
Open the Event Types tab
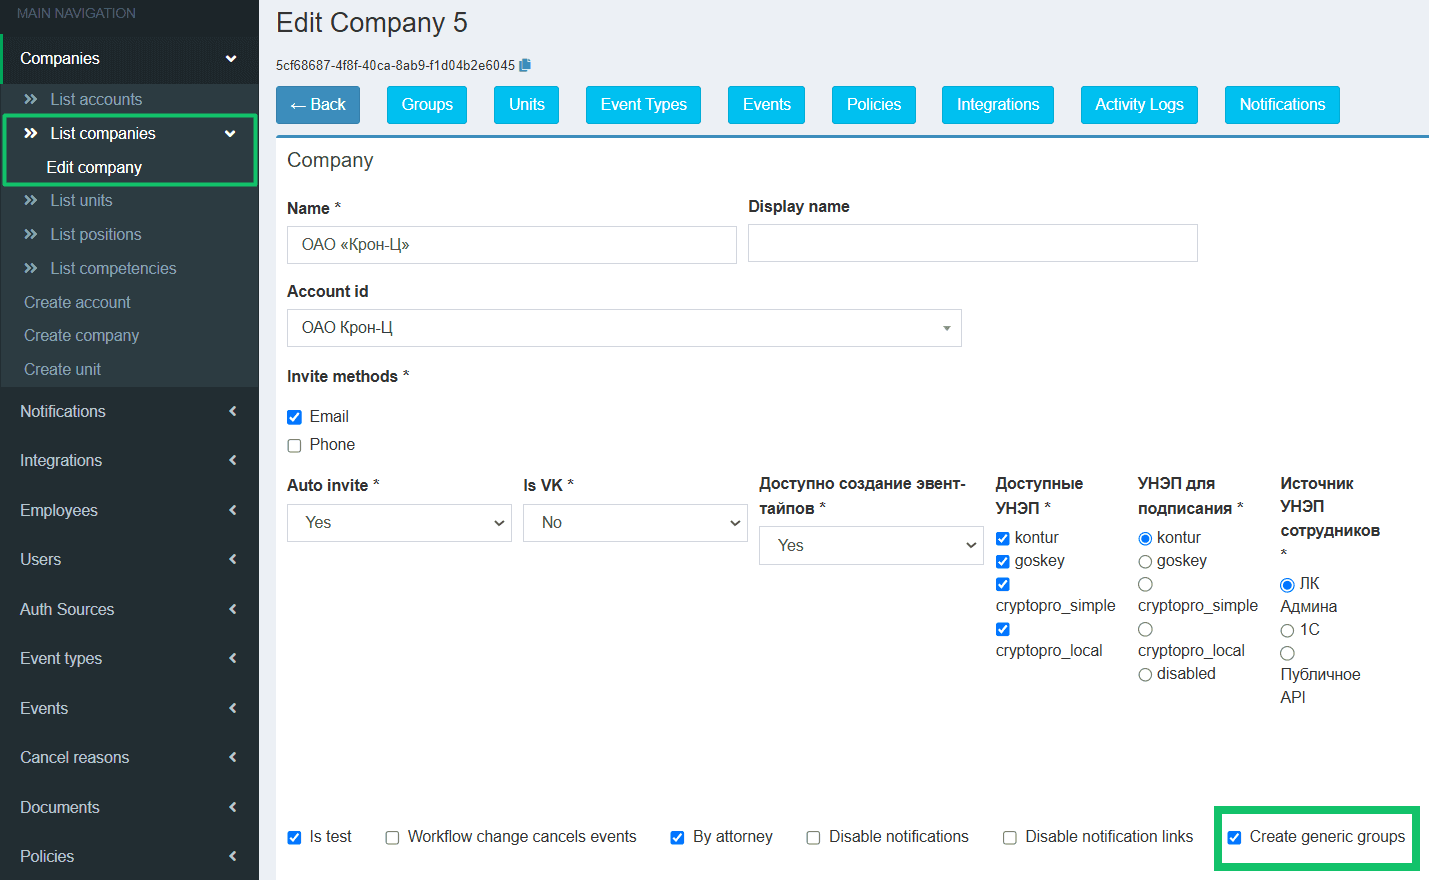tap(643, 105)
